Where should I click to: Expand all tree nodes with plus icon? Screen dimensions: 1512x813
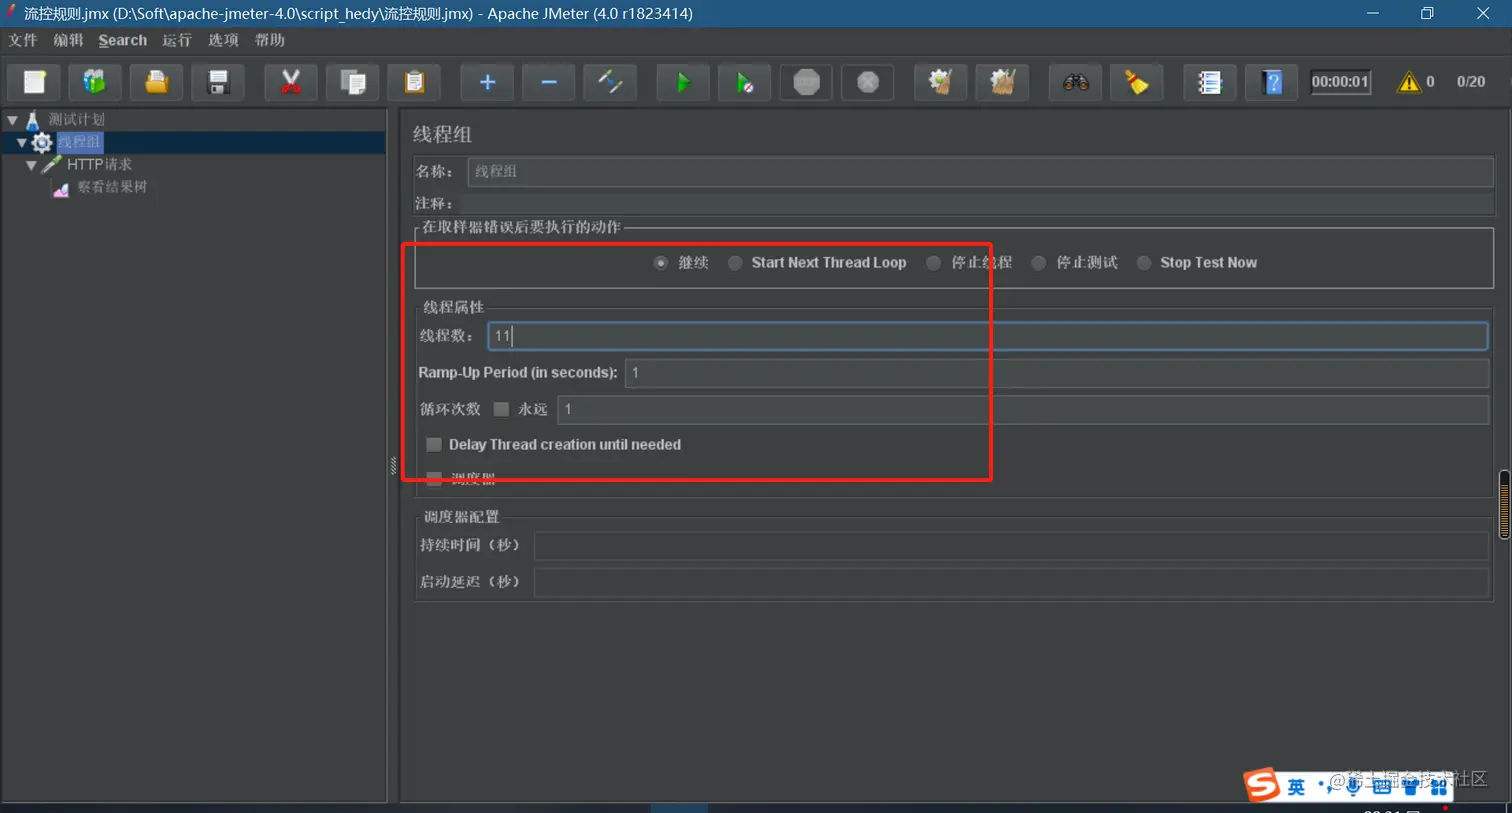point(487,82)
